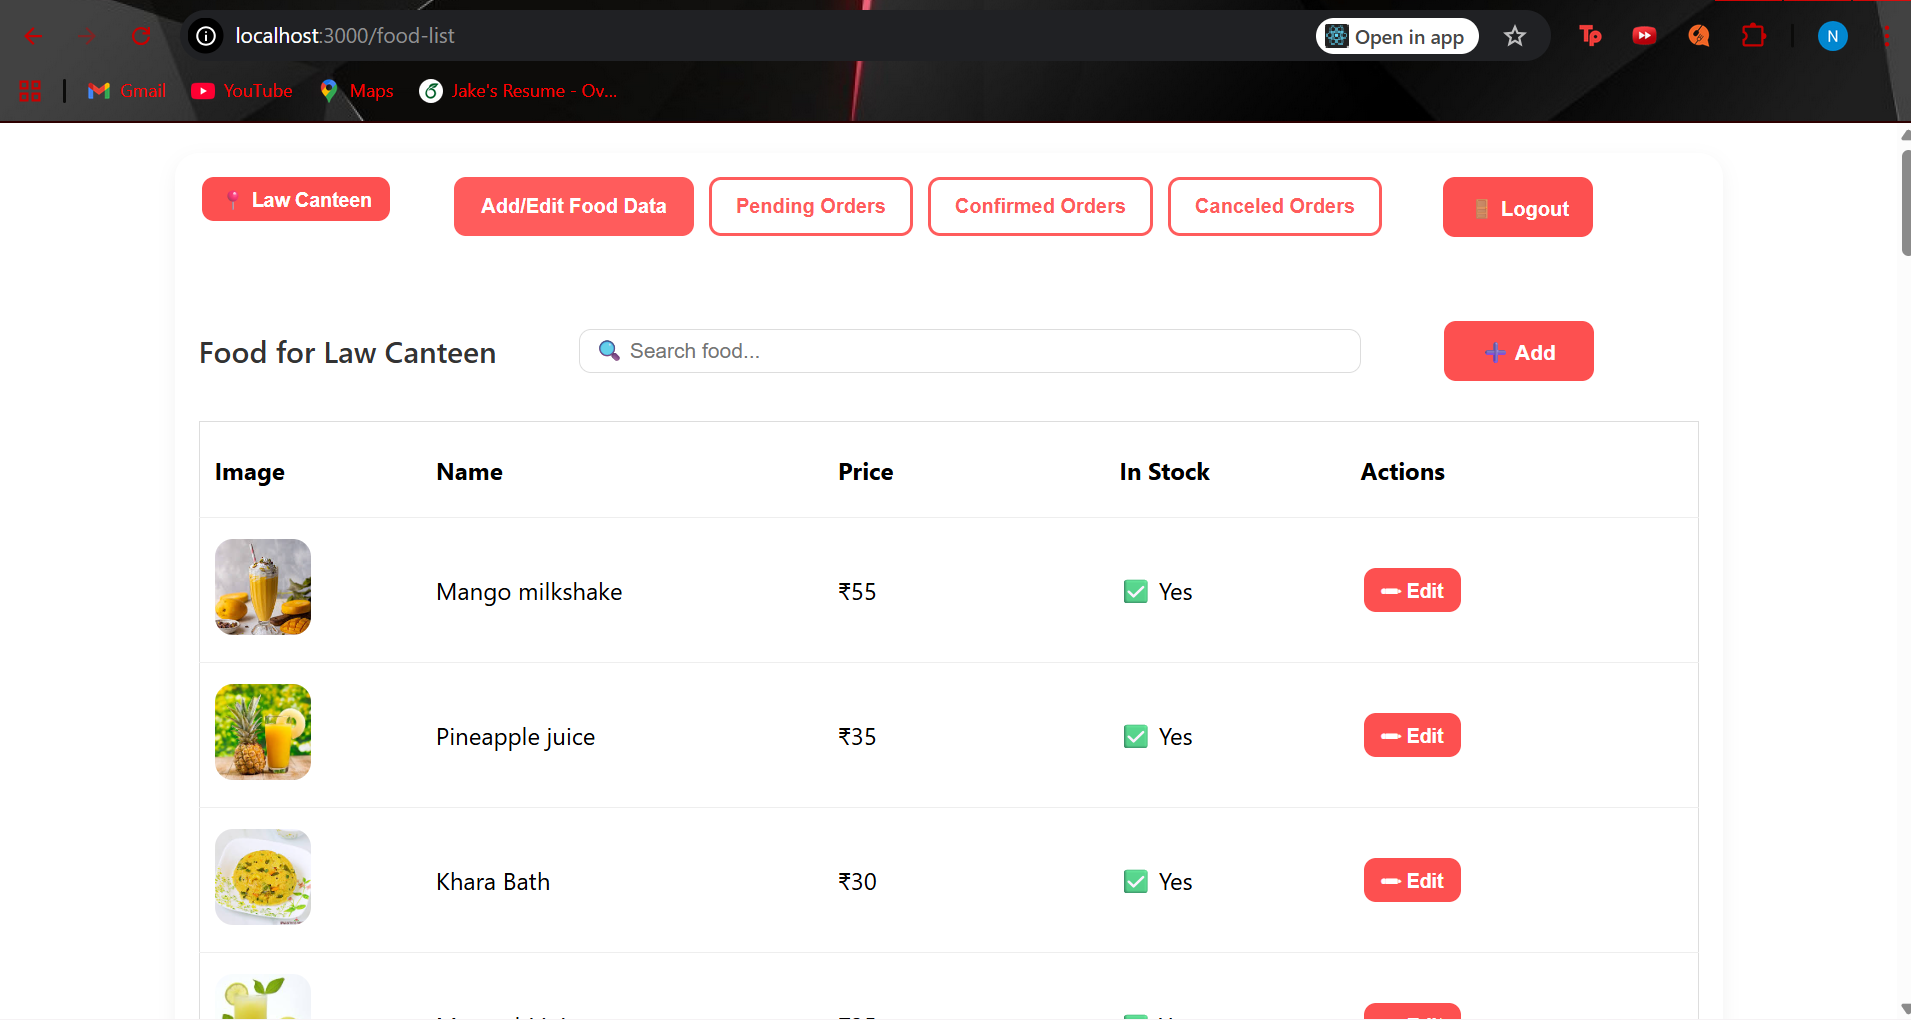This screenshot has width=1911, height=1020.
Task: Click the Pineapple juice thumbnail
Action: [263, 732]
